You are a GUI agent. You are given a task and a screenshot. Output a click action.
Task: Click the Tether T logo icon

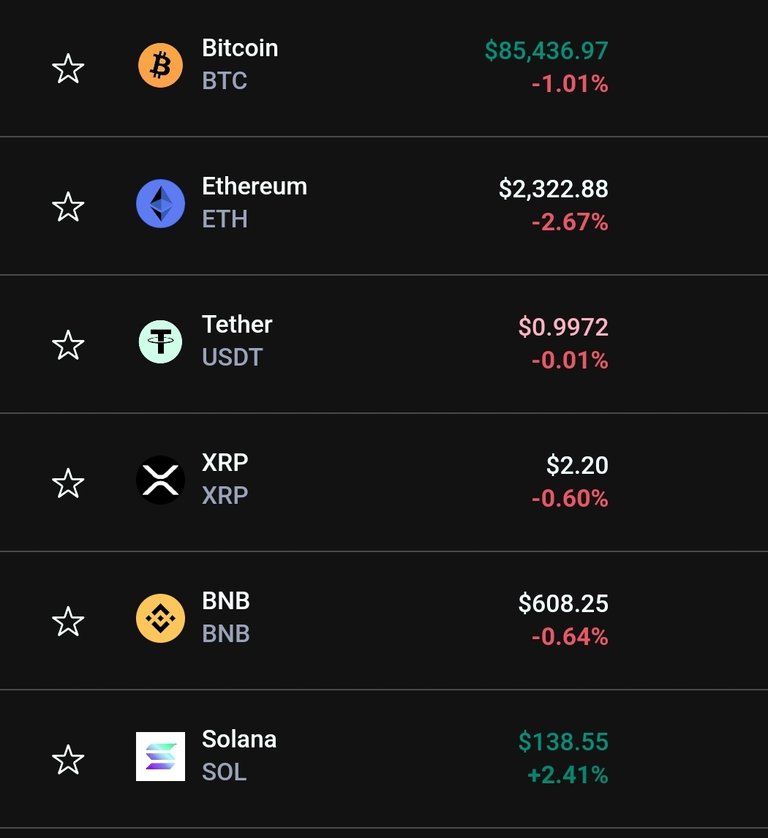tap(160, 342)
